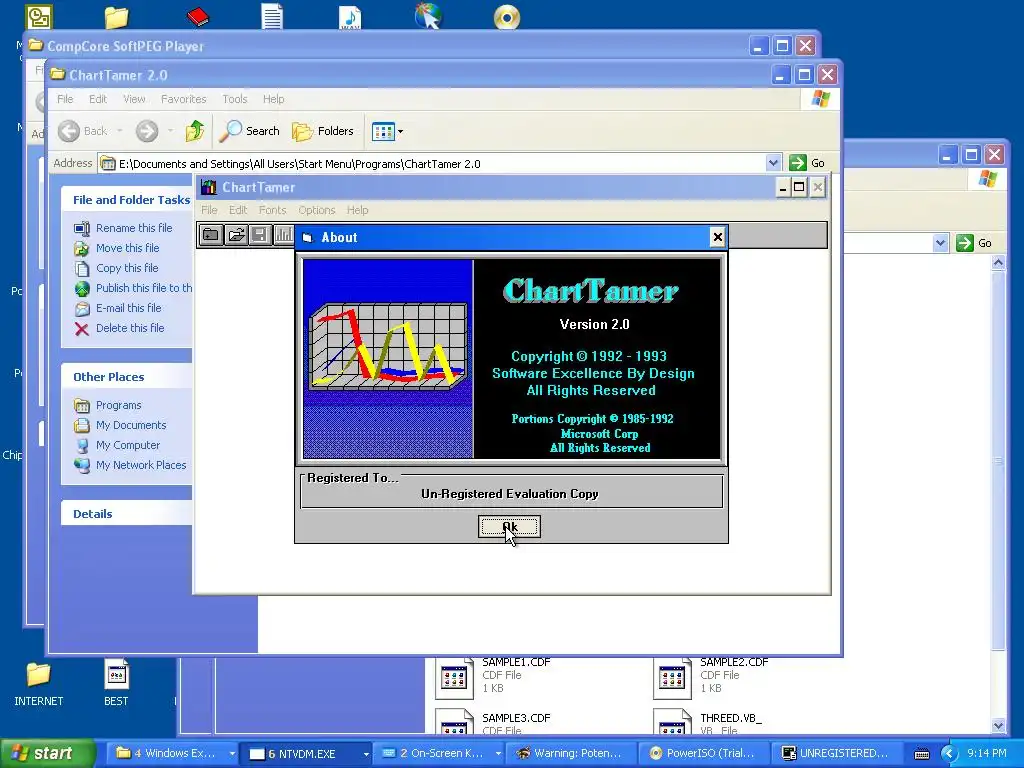Image resolution: width=1024 pixels, height=768 pixels.
Task: Open Windows Explorer taskbar group
Action: click(x=172, y=753)
